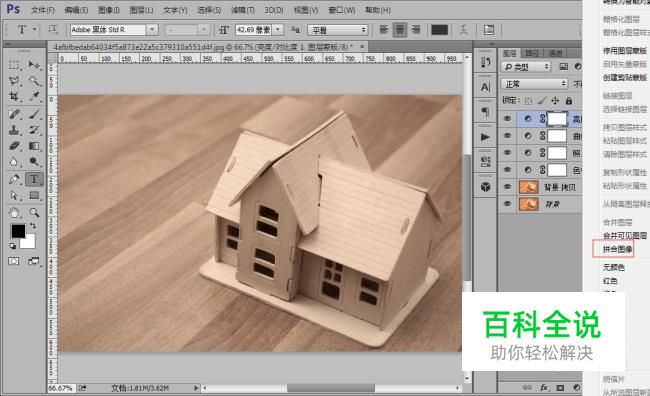Viewport: 650px width, 396px height.
Task: Toggle lock image pixels brush icon
Action: [x=542, y=101]
